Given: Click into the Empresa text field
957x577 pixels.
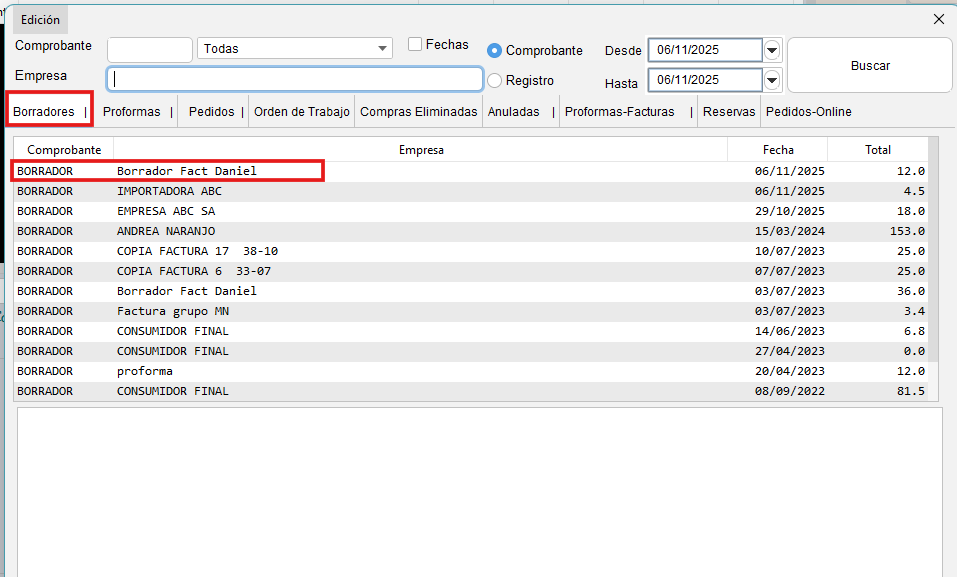Looking at the screenshot, I should [295, 79].
